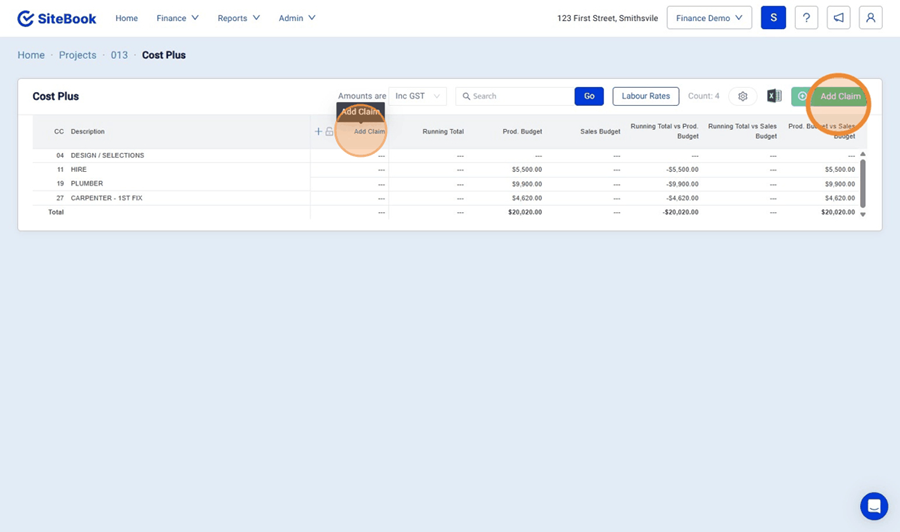The width and height of the screenshot is (900, 532).
Task: Expand the Reports menu
Action: 238,18
